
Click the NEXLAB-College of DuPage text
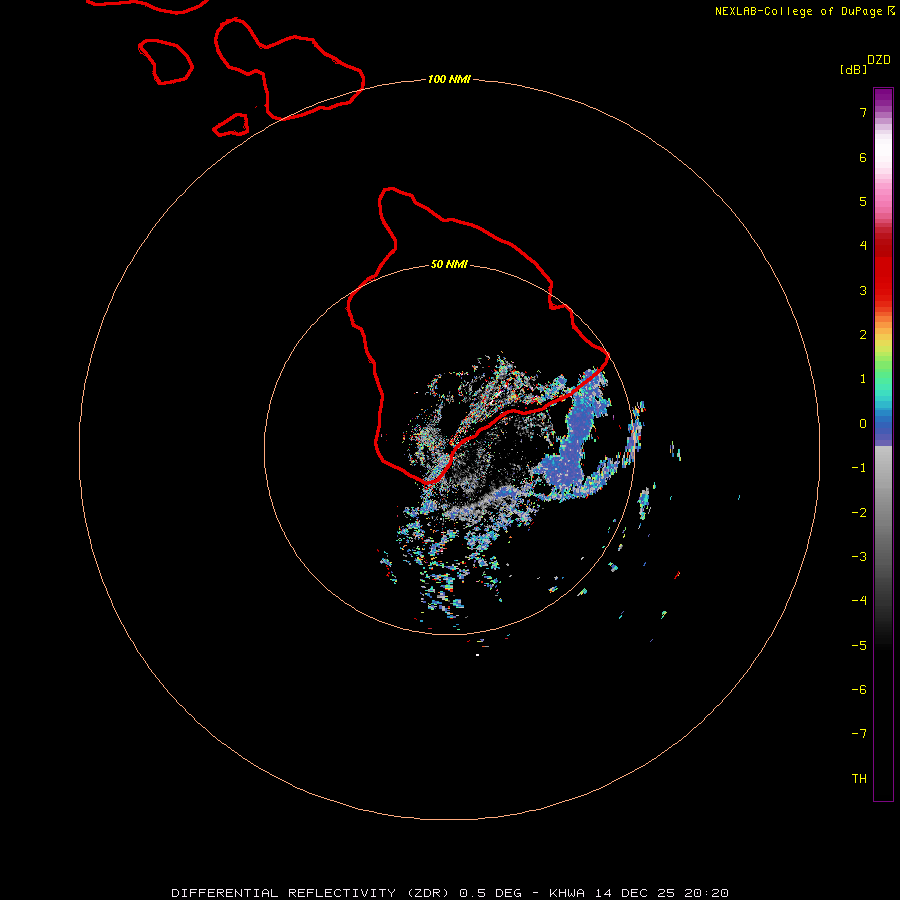pos(798,11)
